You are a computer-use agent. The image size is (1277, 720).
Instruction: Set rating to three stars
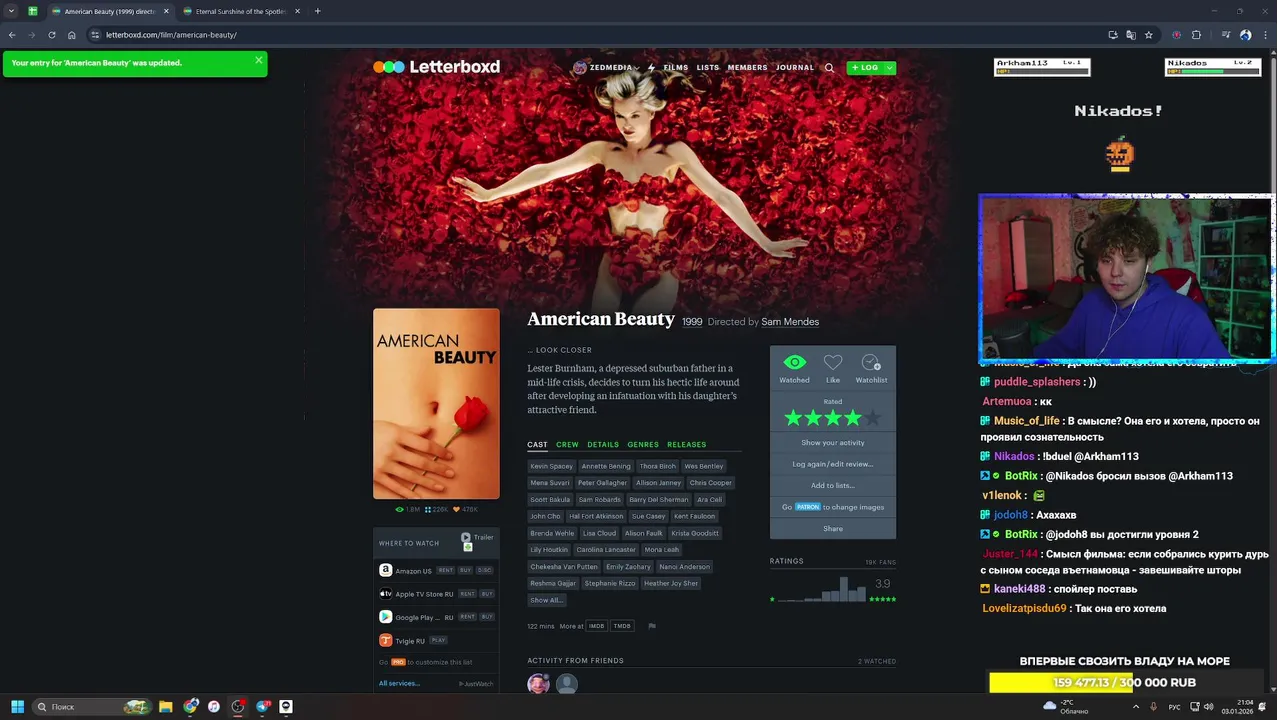(x=833, y=418)
